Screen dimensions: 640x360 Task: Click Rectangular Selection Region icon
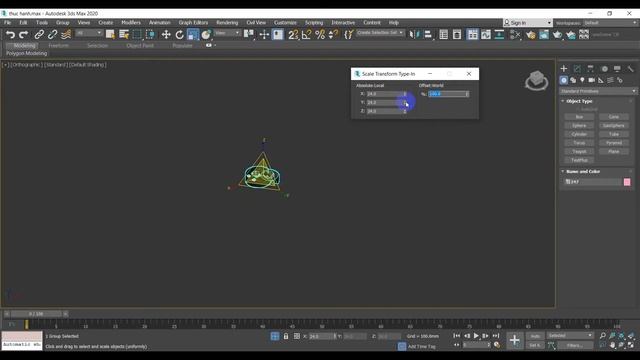click(x=137, y=35)
